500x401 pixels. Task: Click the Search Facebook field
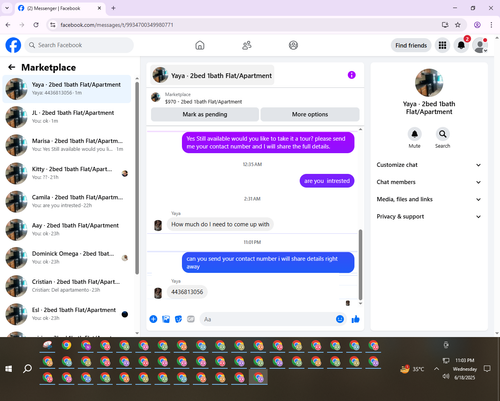[x=79, y=45]
